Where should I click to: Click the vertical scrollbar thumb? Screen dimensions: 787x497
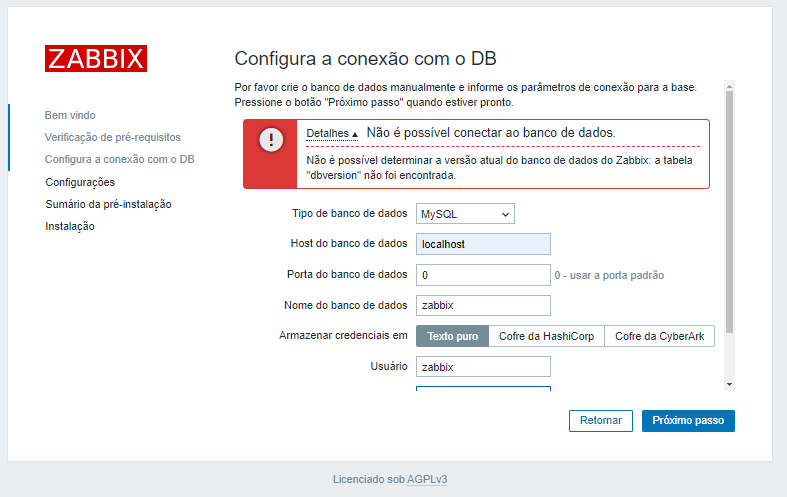pyautogui.click(x=729, y=212)
